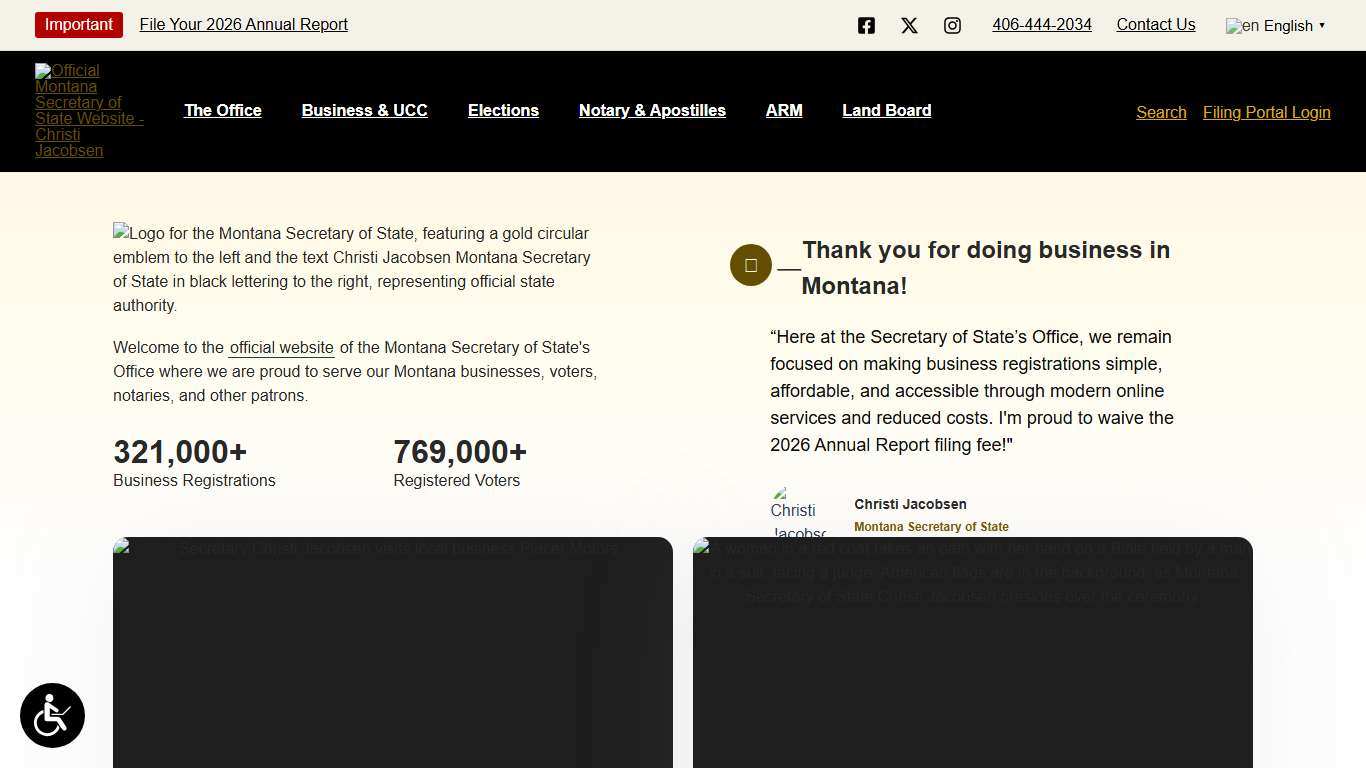Open the Instagram social icon
1366x768 pixels.
(952, 26)
